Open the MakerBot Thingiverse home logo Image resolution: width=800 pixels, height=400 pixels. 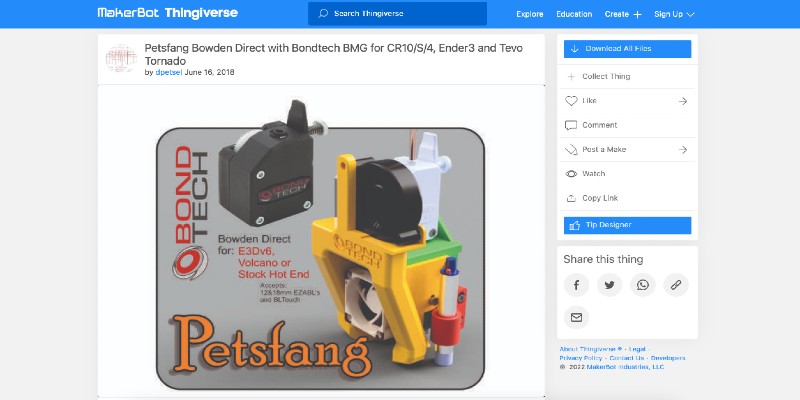tap(167, 13)
